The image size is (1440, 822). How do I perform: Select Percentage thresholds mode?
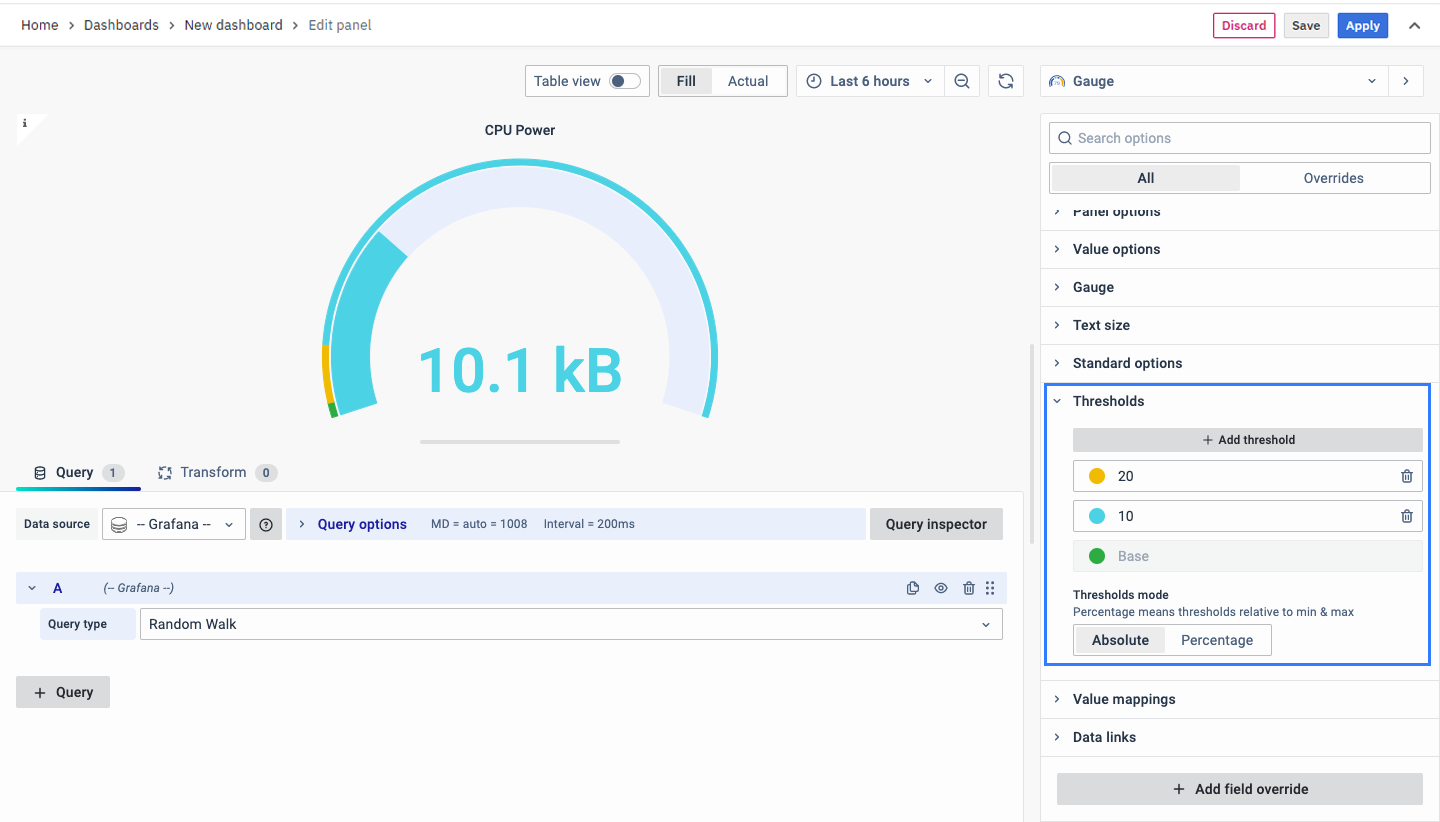click(1216, 640)
